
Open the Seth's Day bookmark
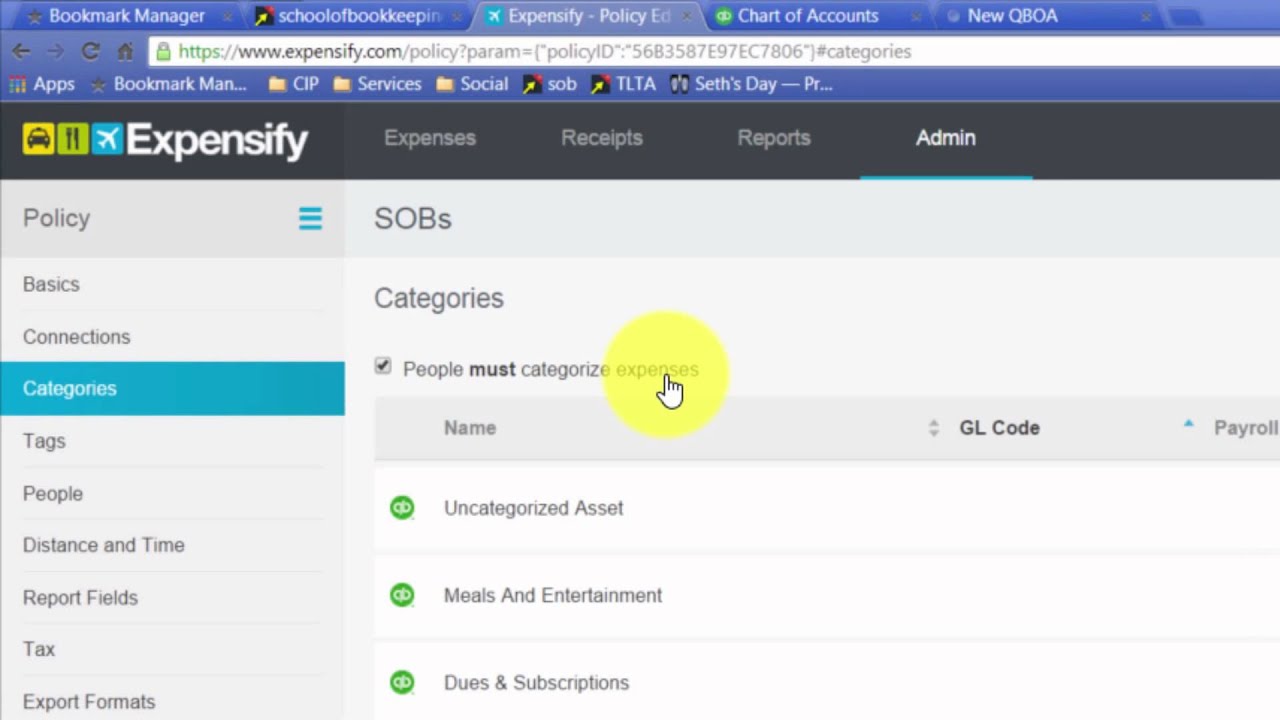pos(751,84)
